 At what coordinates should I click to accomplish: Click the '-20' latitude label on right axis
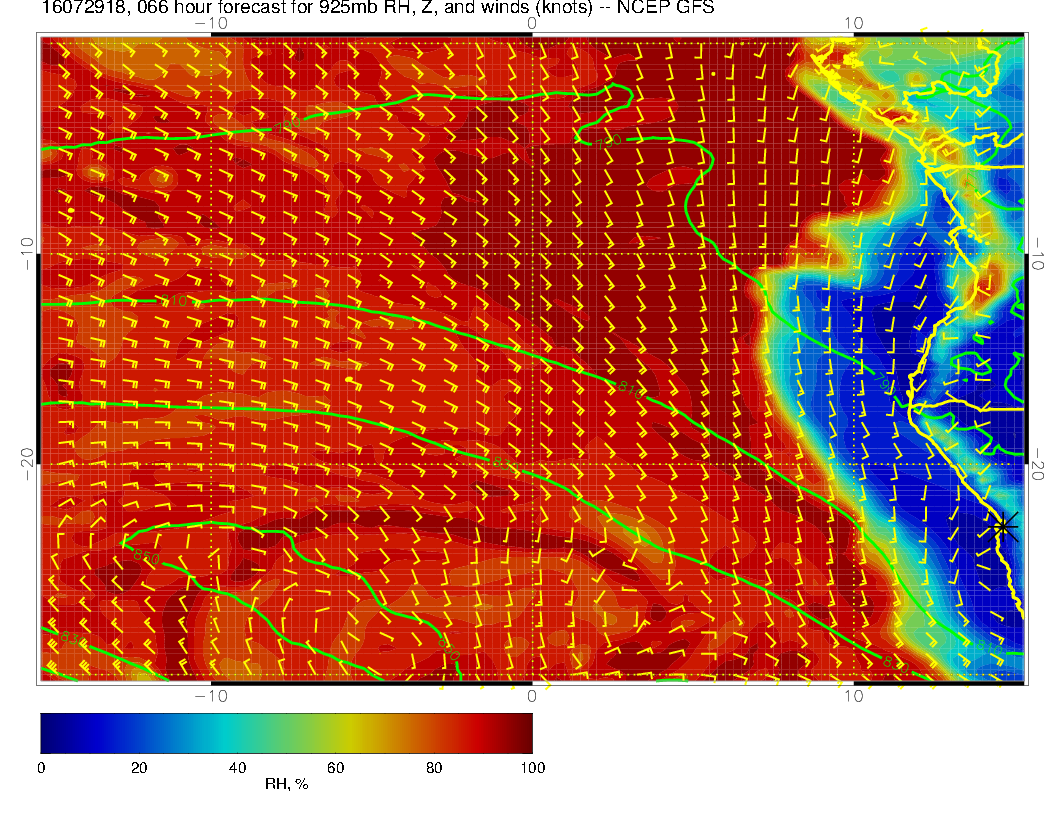tap(1038, 464)
